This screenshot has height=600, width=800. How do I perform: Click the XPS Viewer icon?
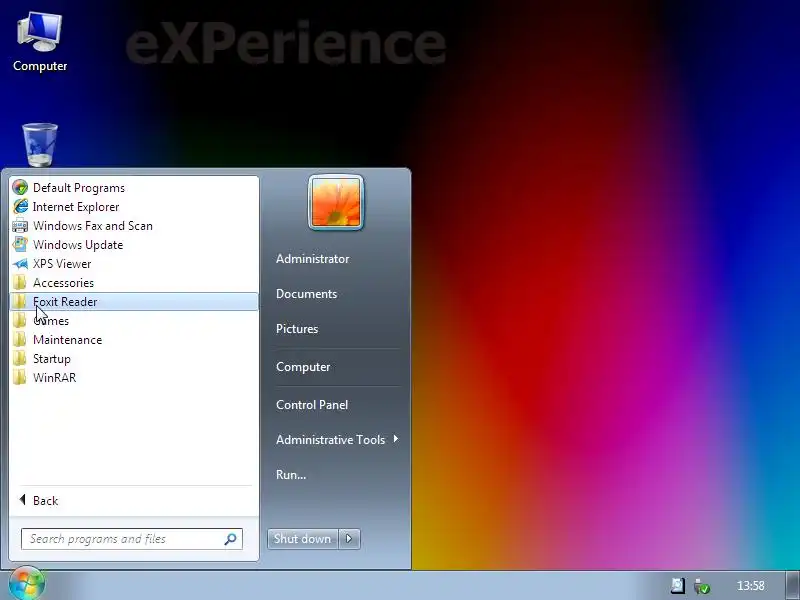(x=20, y=264)
